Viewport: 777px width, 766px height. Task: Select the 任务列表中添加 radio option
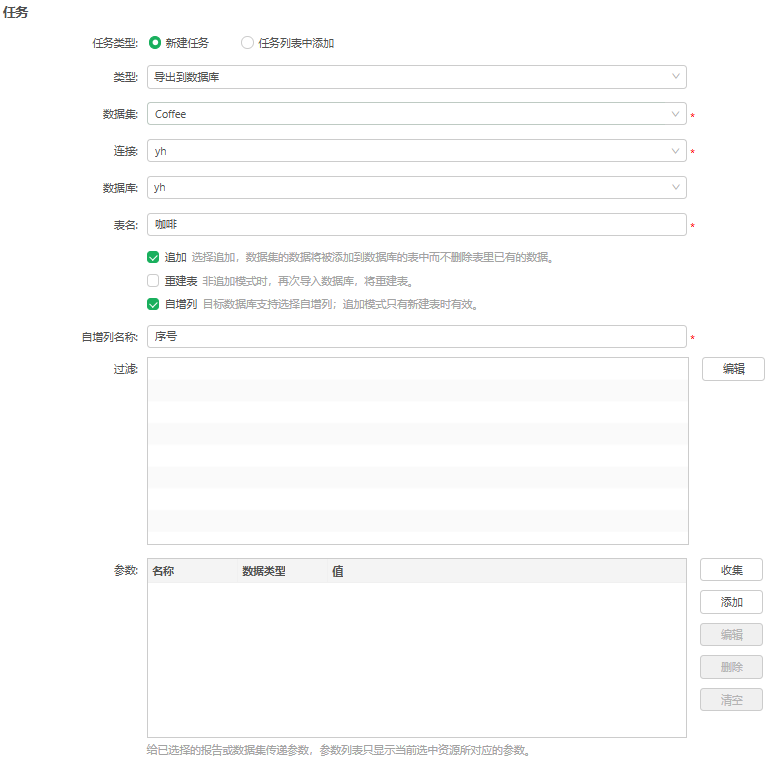click(247, 43)
